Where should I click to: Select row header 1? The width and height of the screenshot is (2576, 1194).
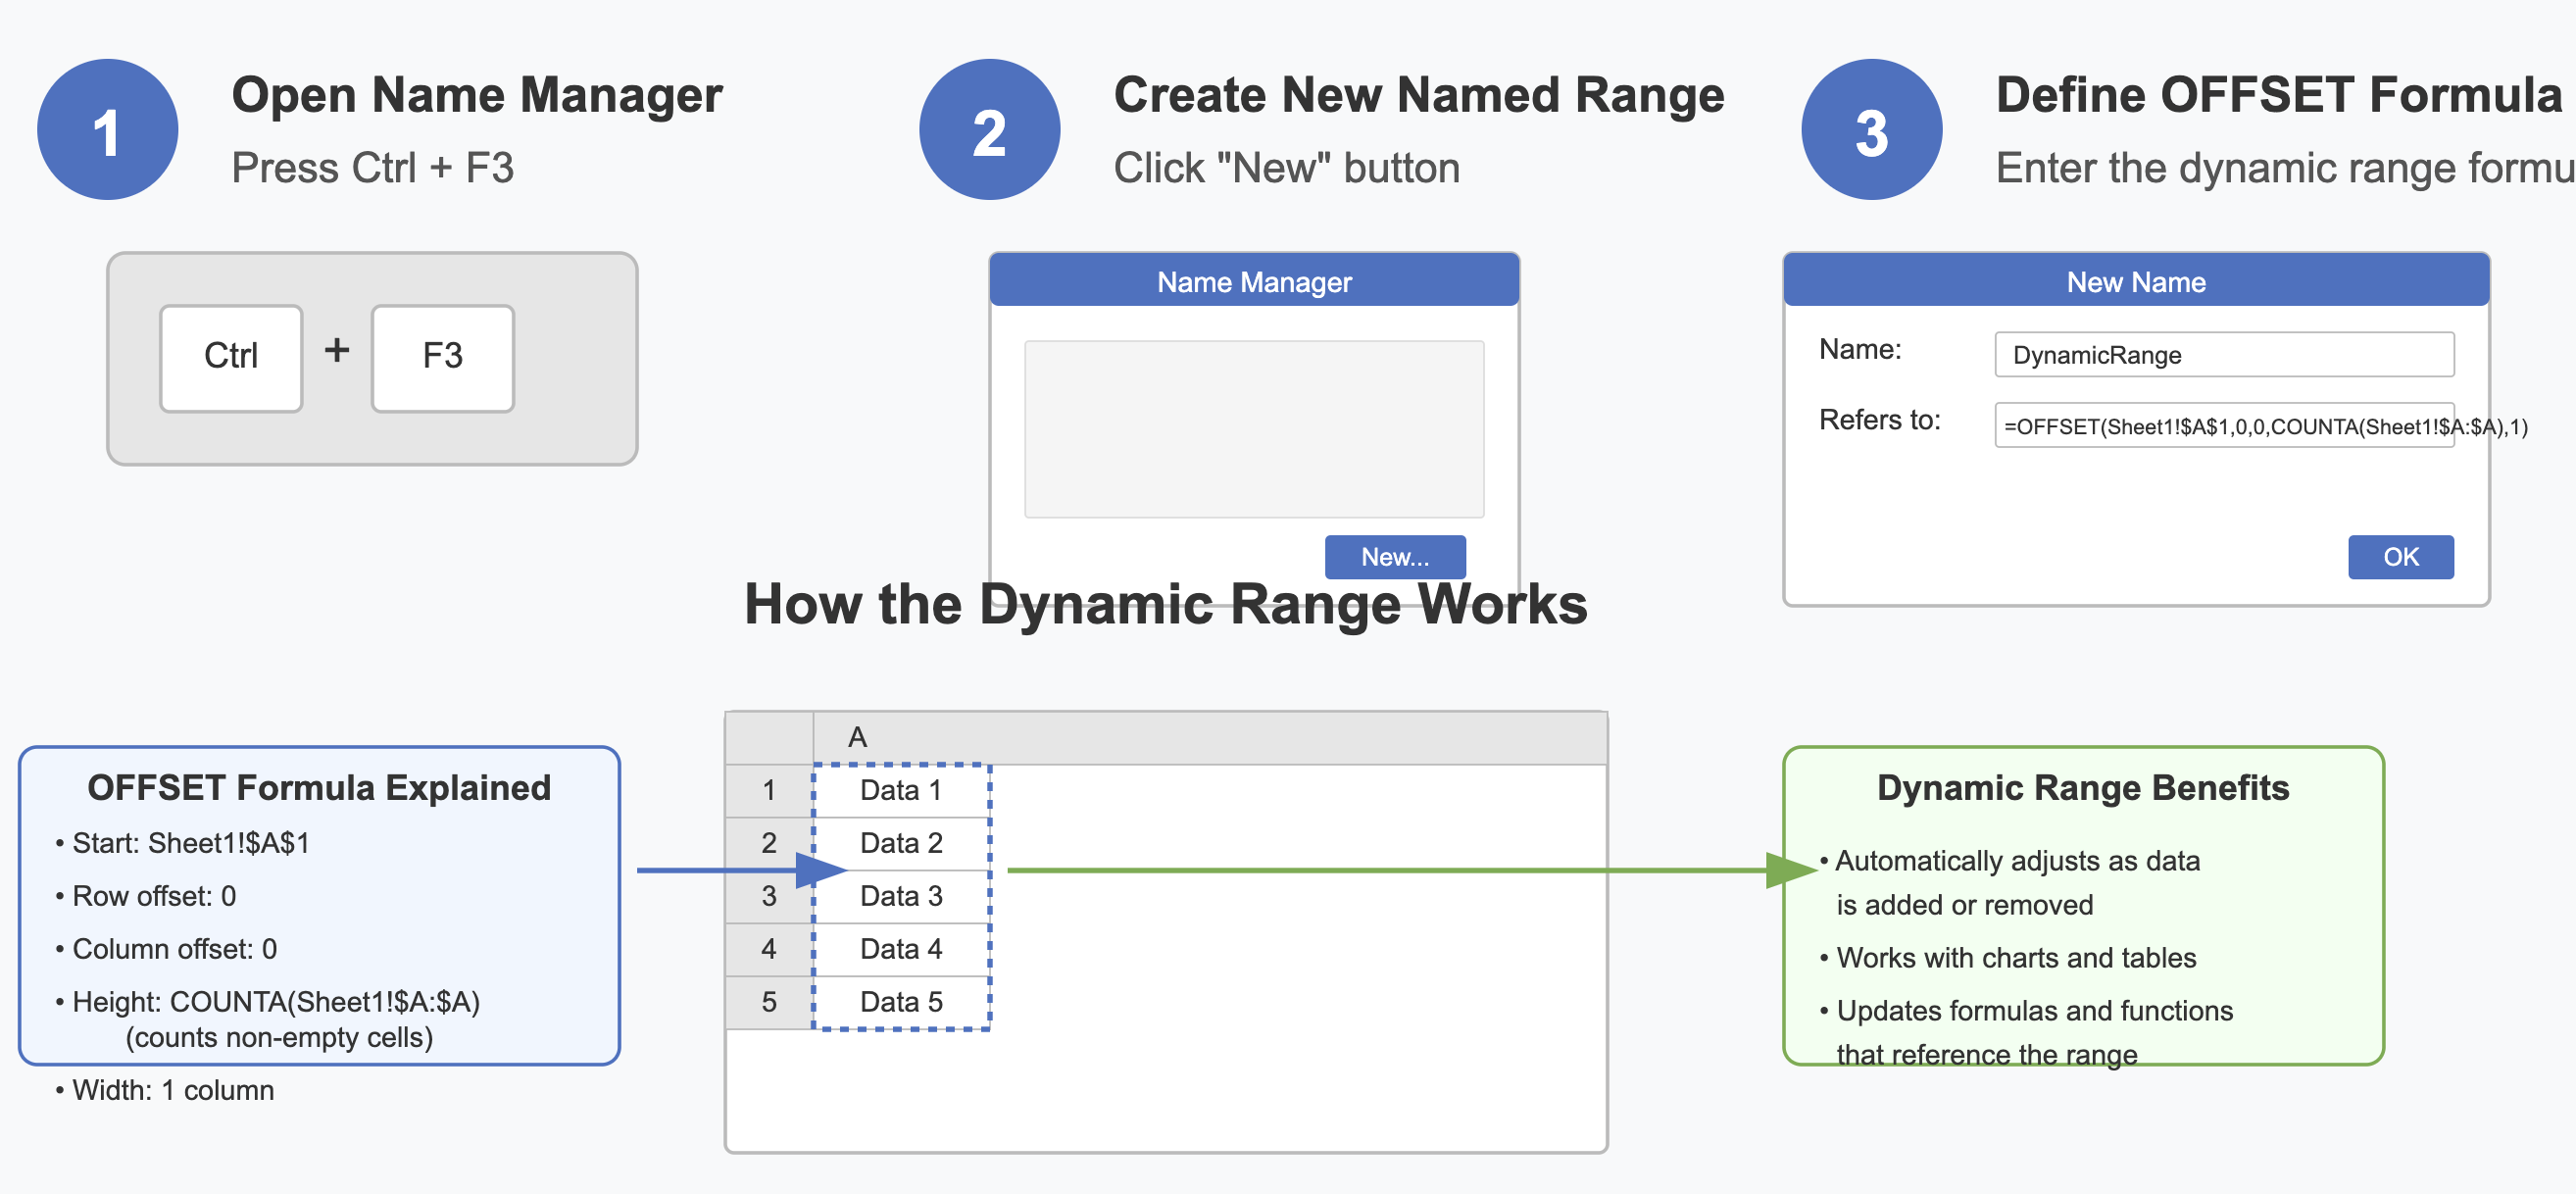click(x=769, y=791)
